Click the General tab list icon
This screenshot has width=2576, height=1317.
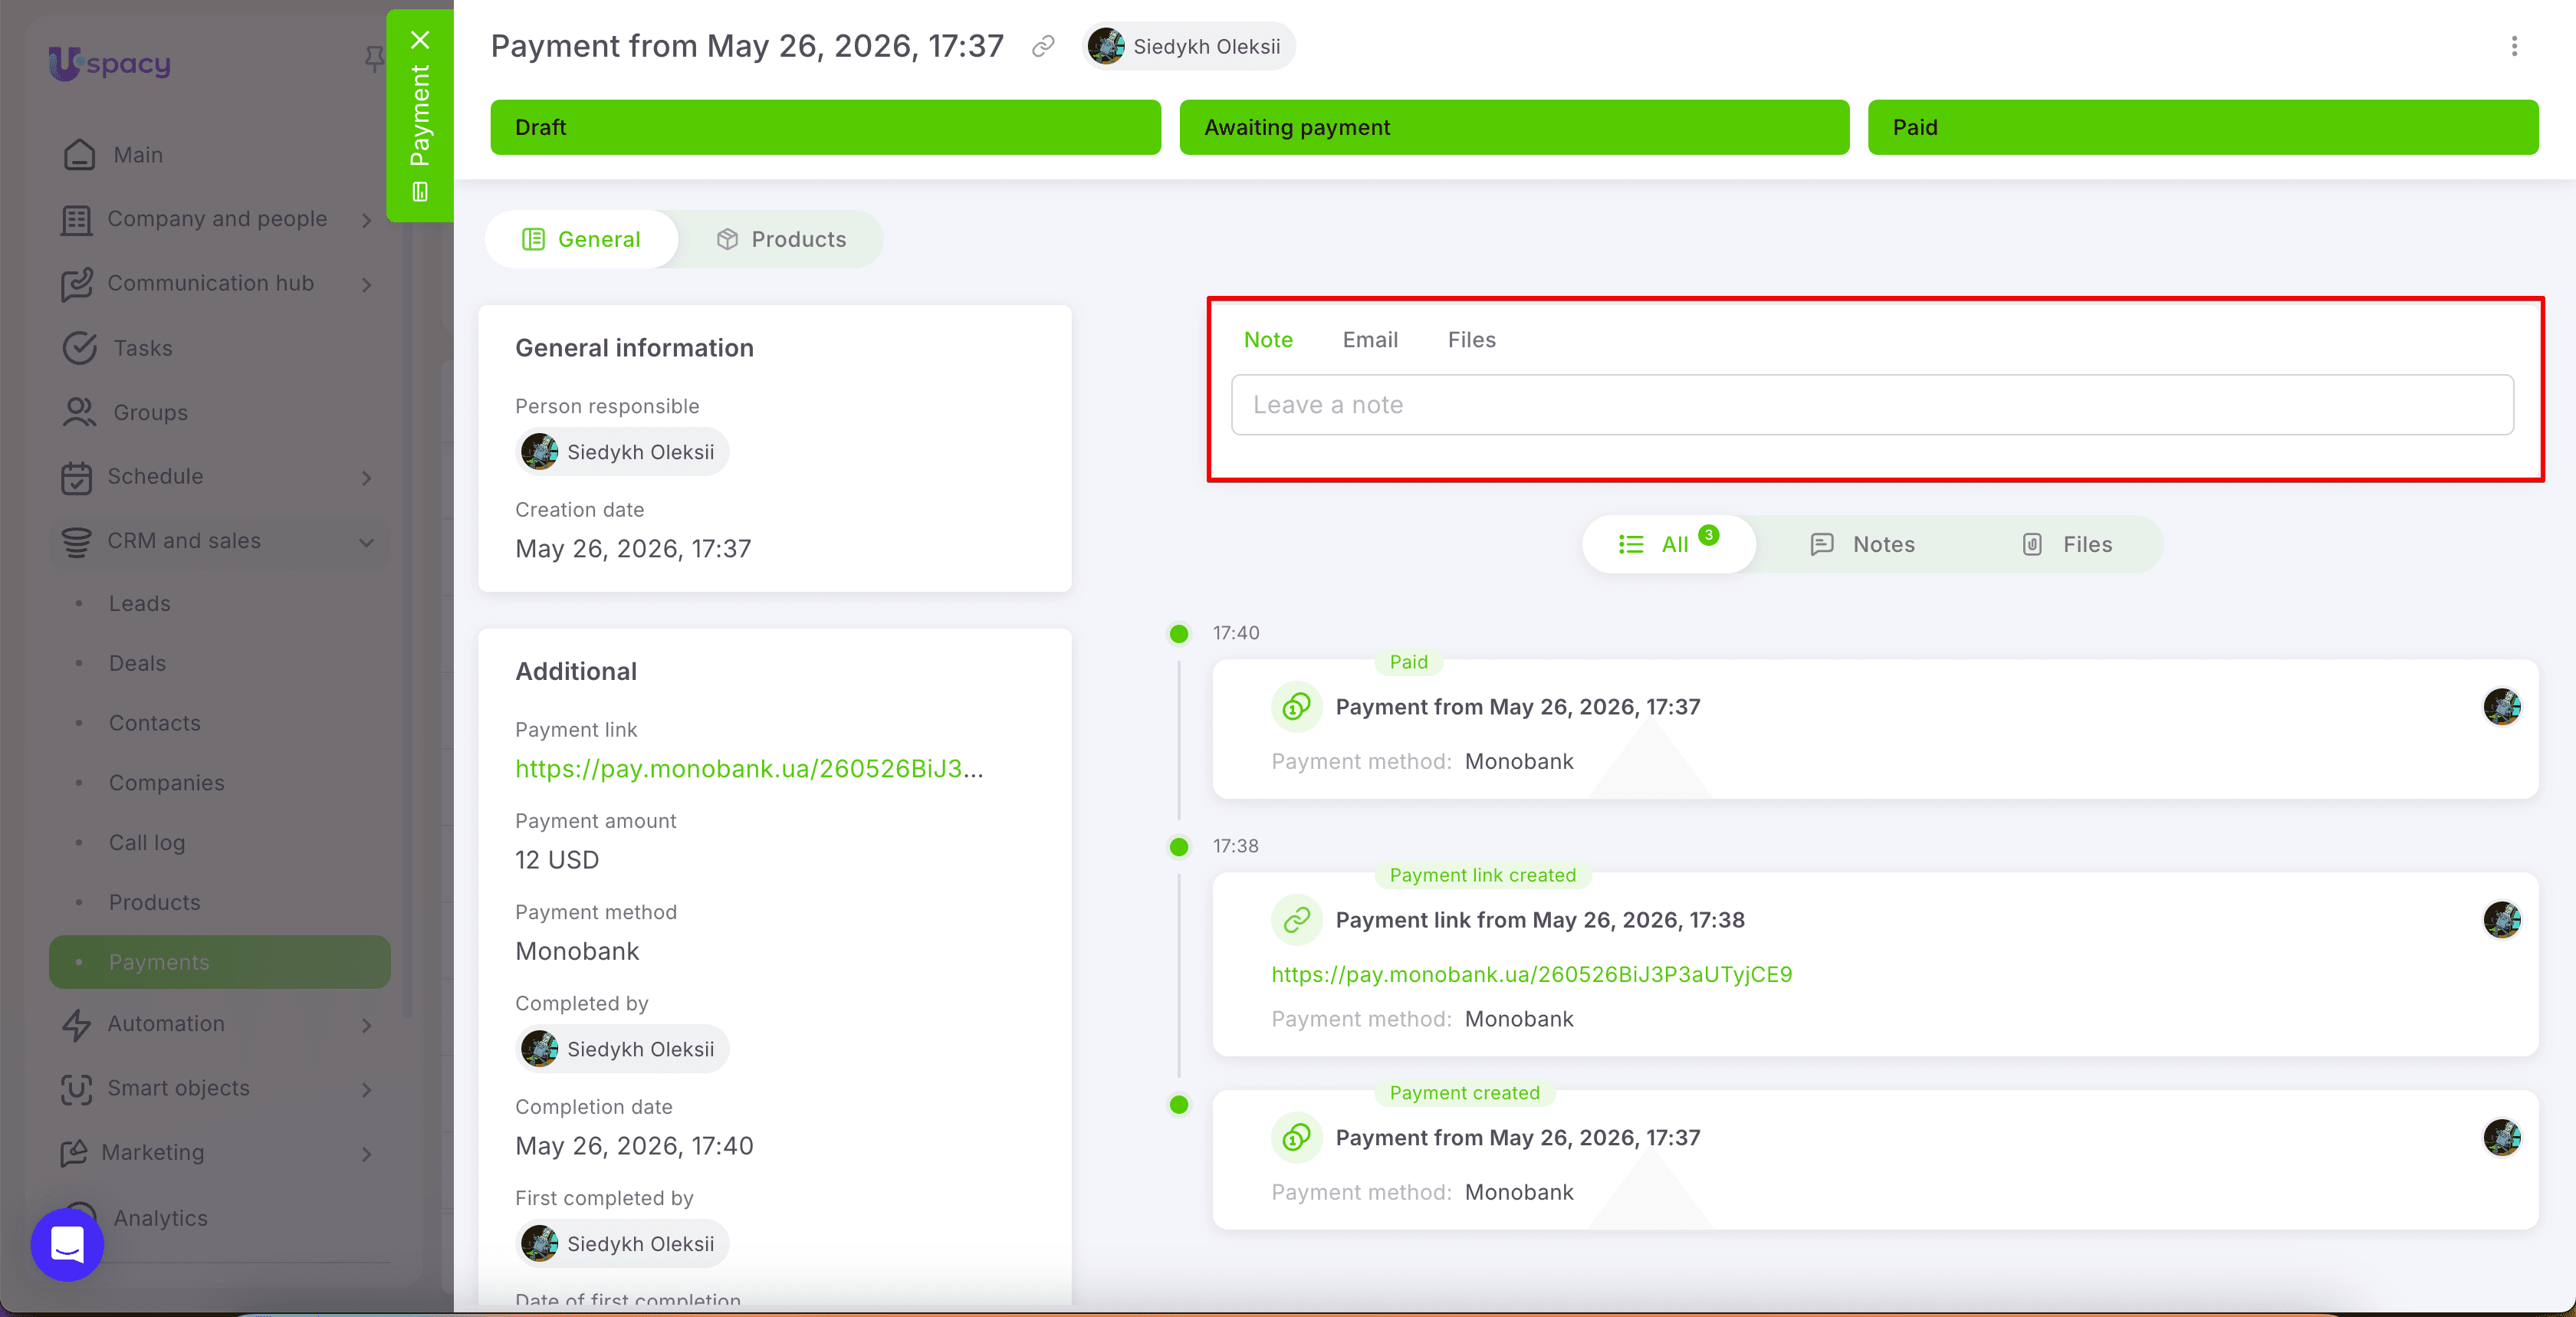(x=534, y=239)
